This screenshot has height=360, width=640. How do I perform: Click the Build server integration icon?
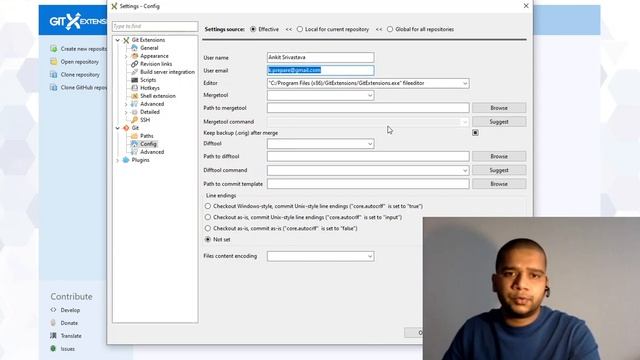click(x=134, y=72)
